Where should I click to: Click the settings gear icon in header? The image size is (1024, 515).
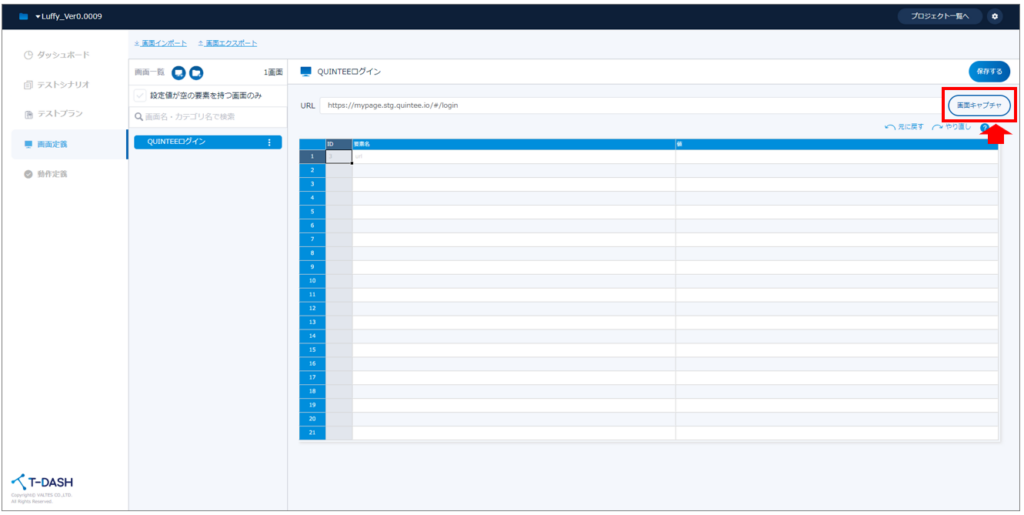(x=993, y=17)
